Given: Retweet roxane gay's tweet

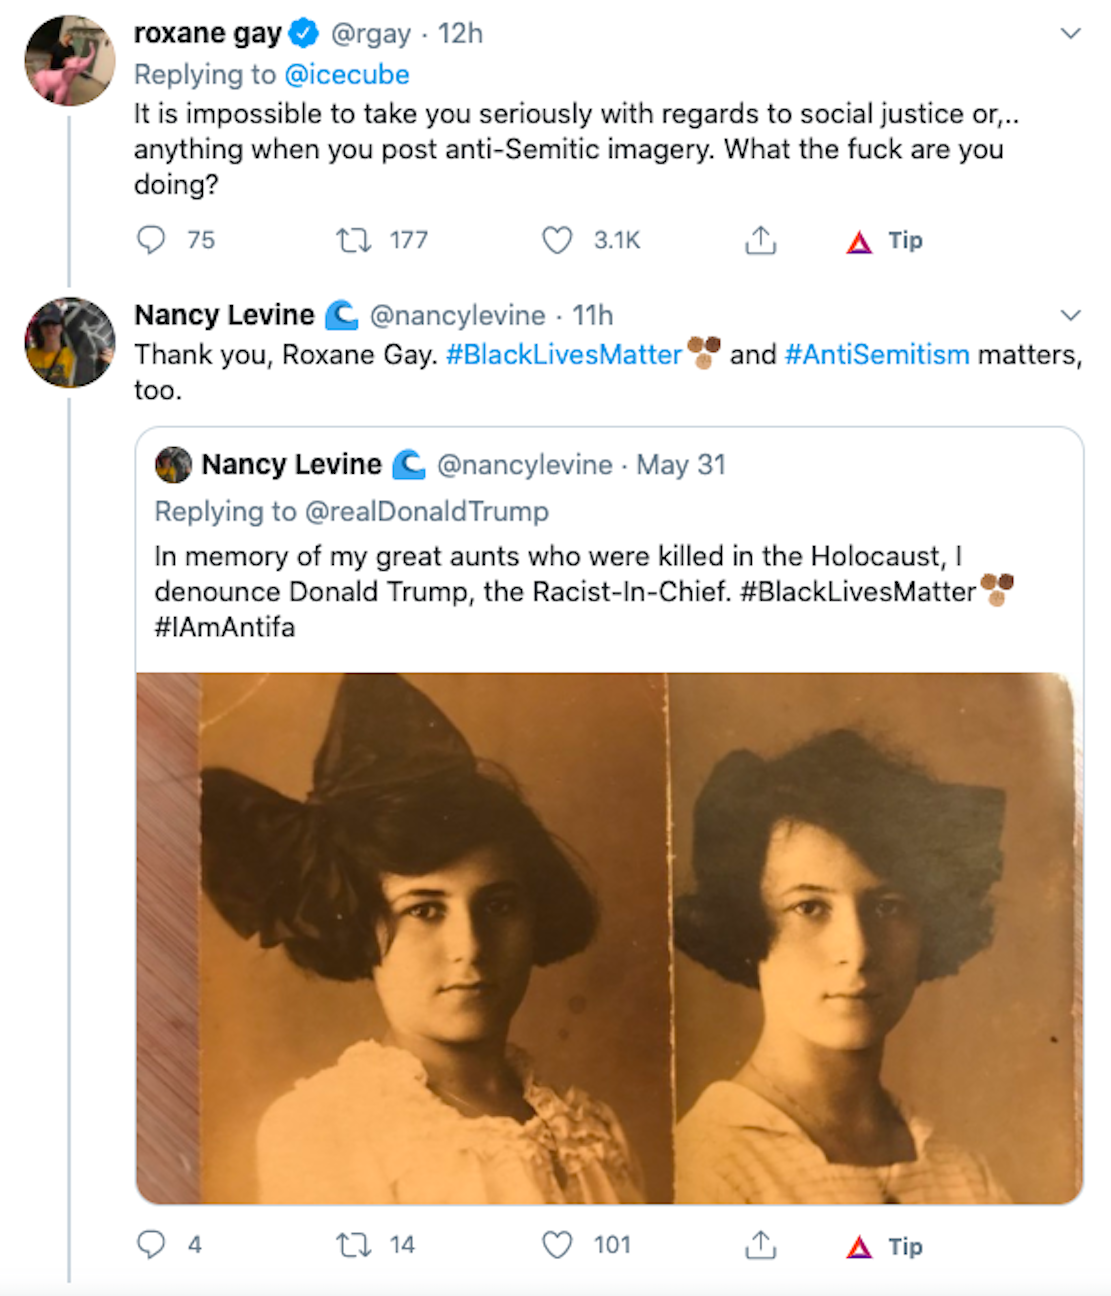Looking at the screenshot, I should pos(353,240).
